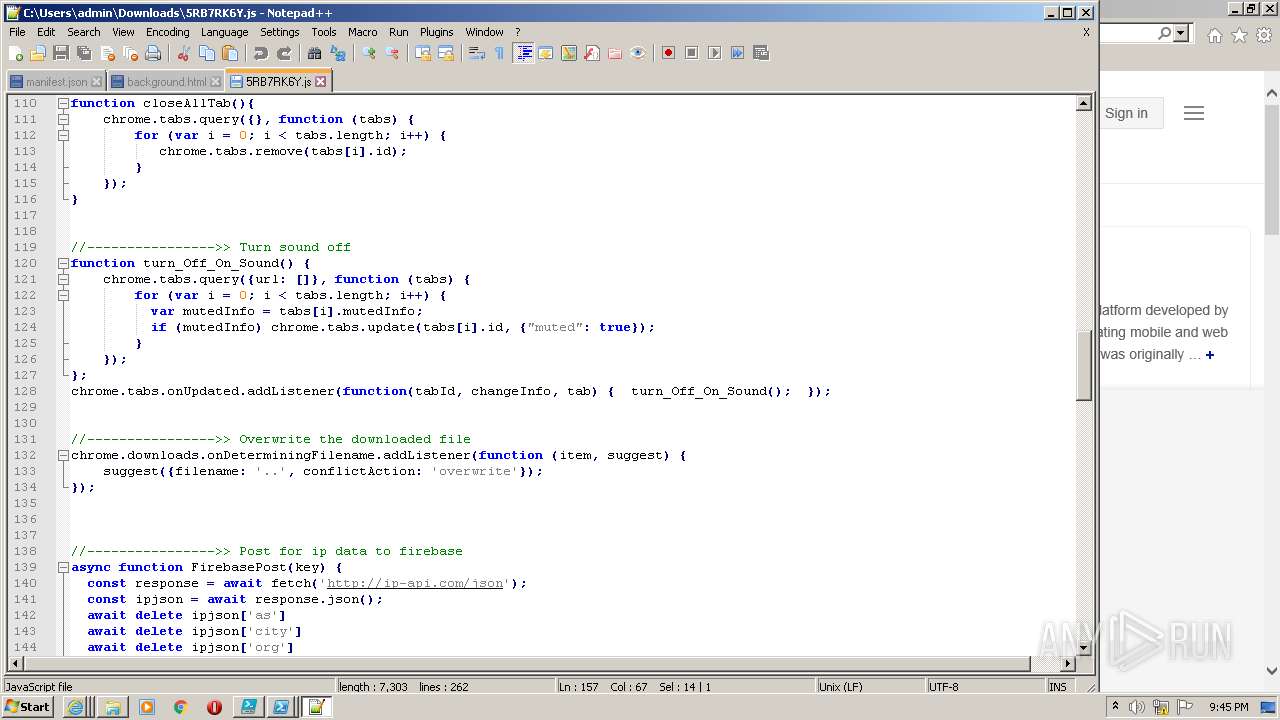Click the Stop Recording macro icon

click(x=691, y=53)
